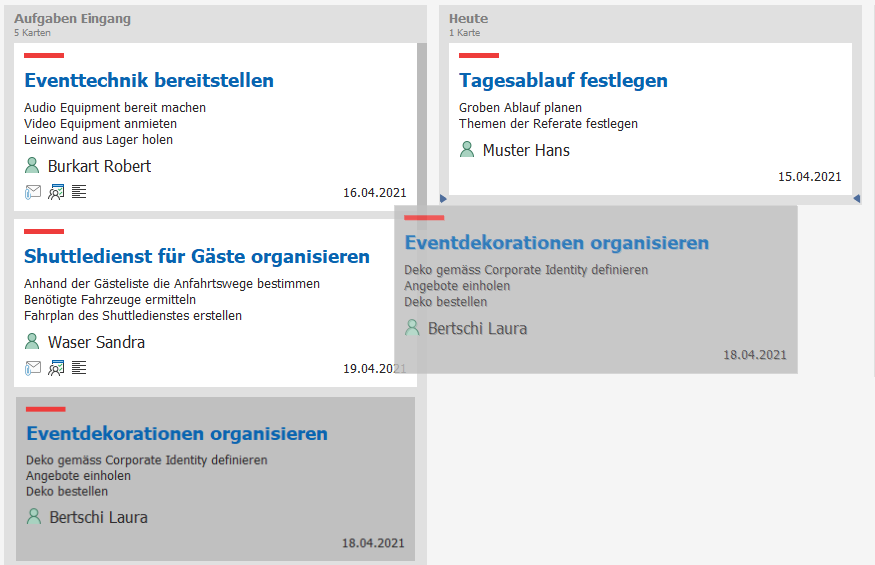Click notes text icon on Eventtechnik card
The image size is (875, 565).
tap(79, 192)
